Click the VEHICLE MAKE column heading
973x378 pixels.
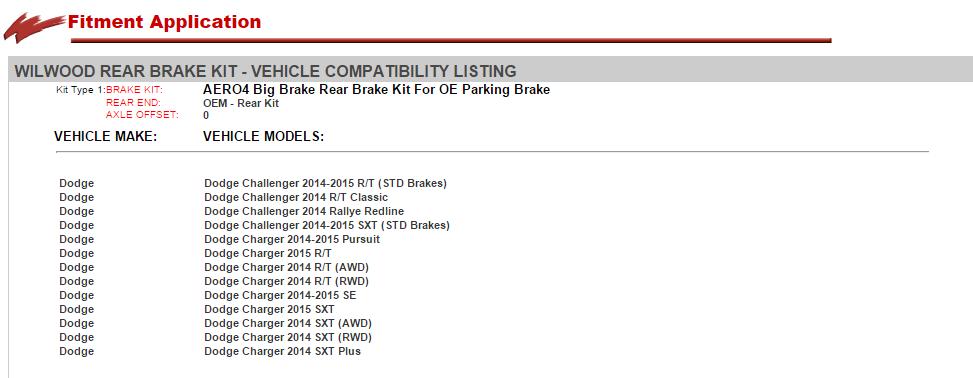(106, 137)
